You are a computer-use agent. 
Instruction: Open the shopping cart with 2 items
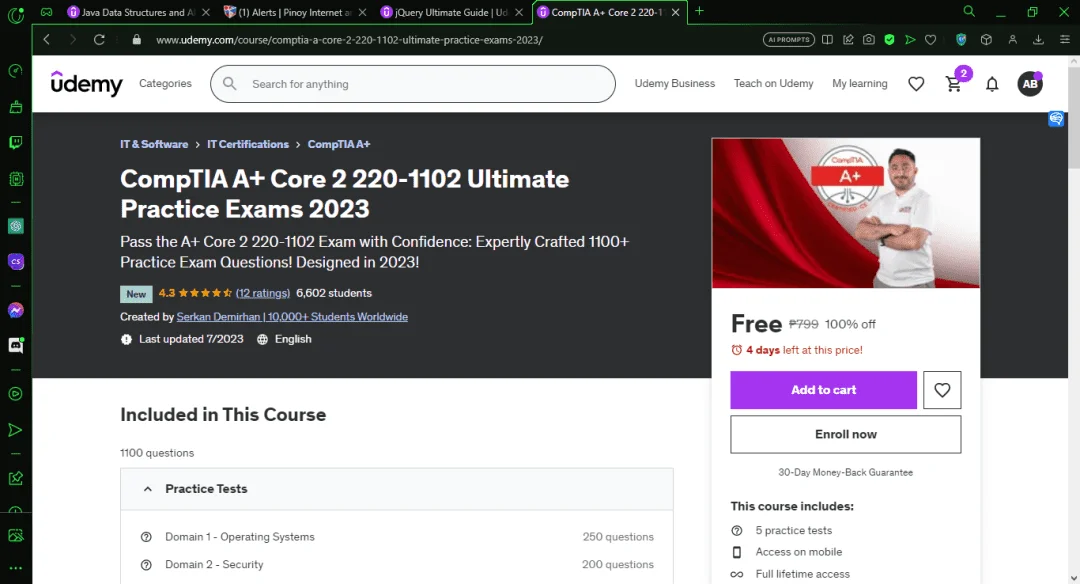click(x=954, y=84)
